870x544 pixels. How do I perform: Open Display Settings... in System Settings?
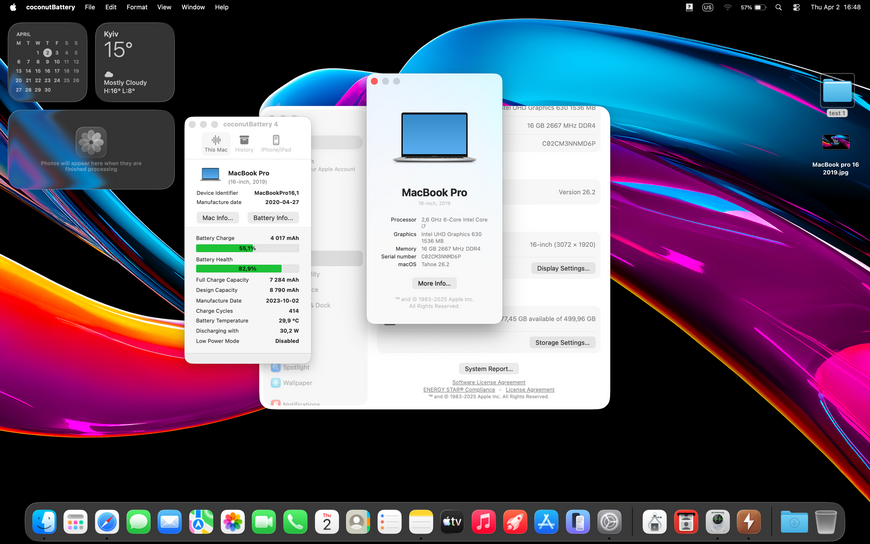coord(563,268)
